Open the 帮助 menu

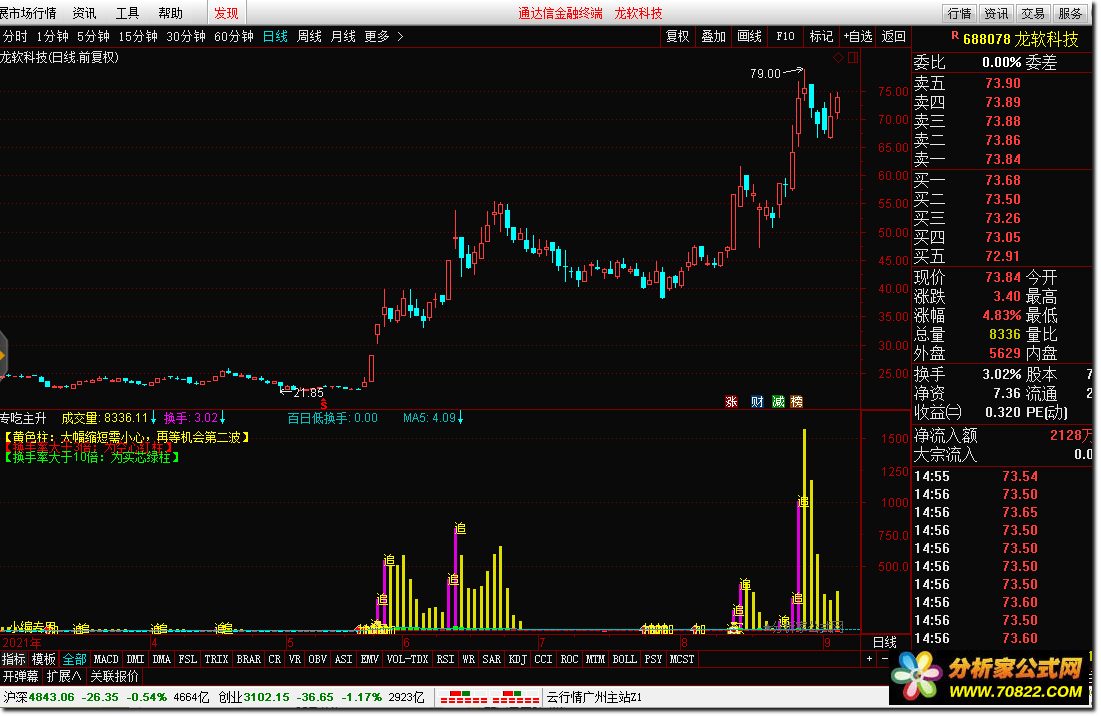[x=170, y=13]
